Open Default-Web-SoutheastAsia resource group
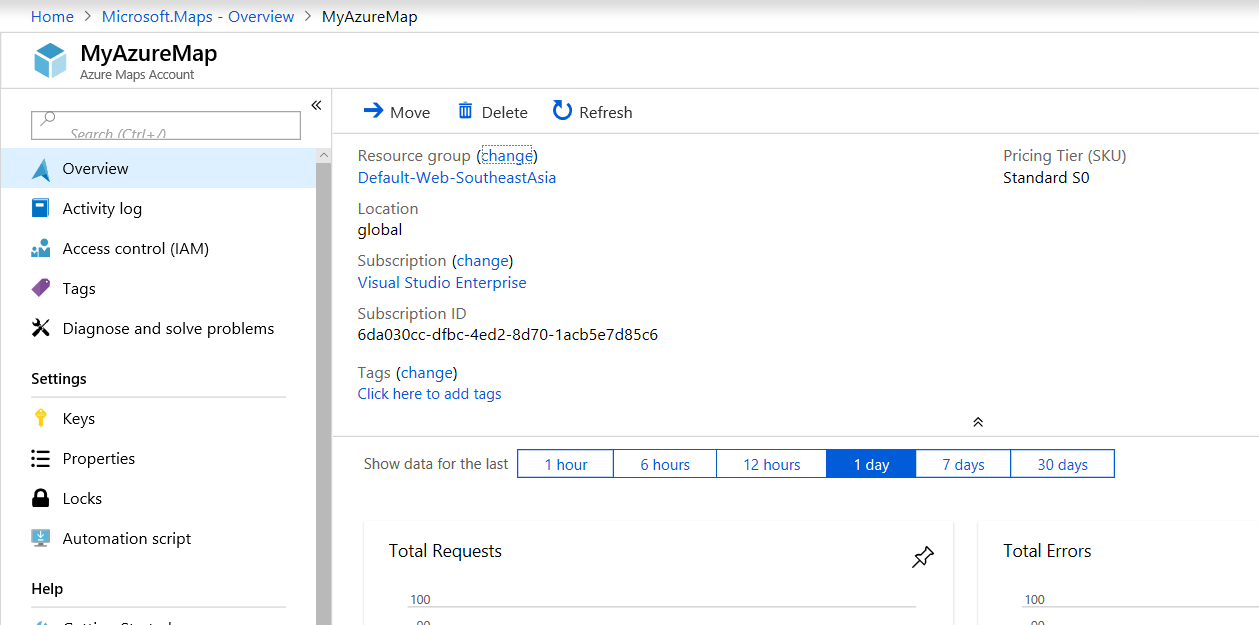 pyautogui.click(x=457, y=177)
